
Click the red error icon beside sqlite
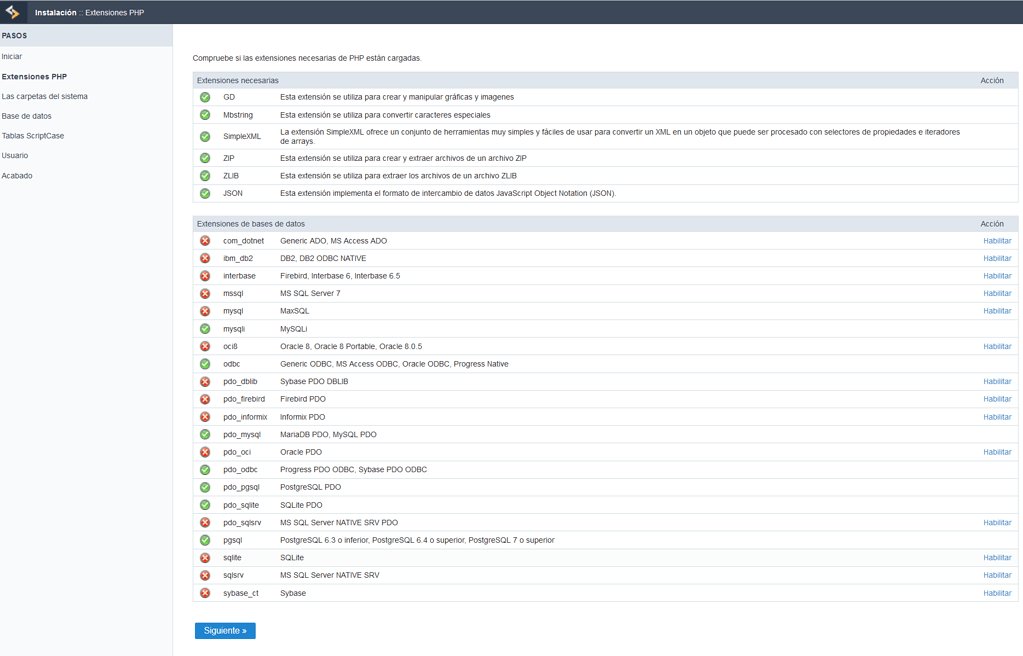click(x=207, y=557)
